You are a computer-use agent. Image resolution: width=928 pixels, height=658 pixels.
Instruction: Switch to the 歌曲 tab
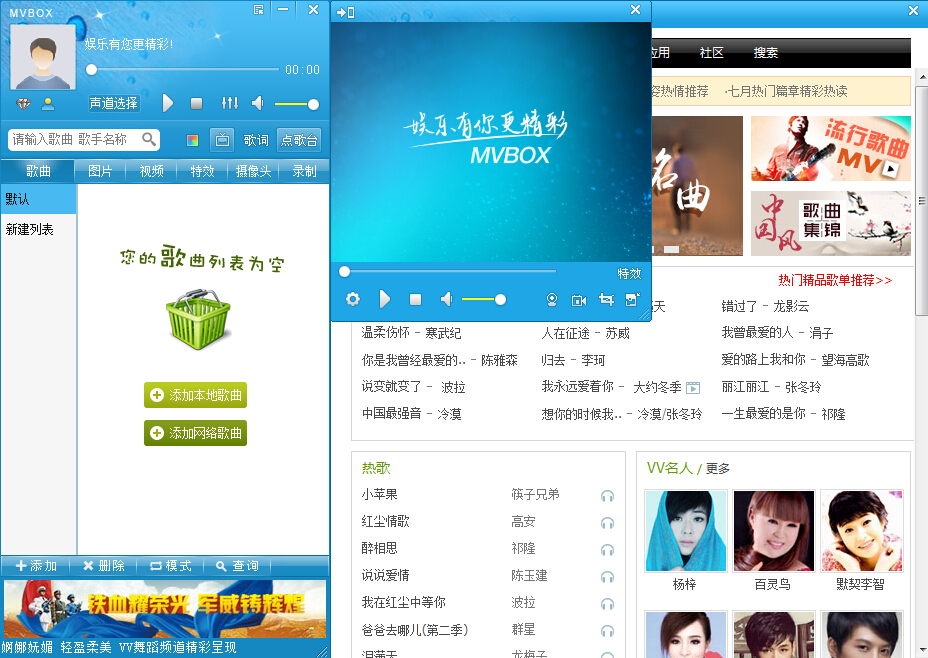pyautogui.click(x=38, y=172)
